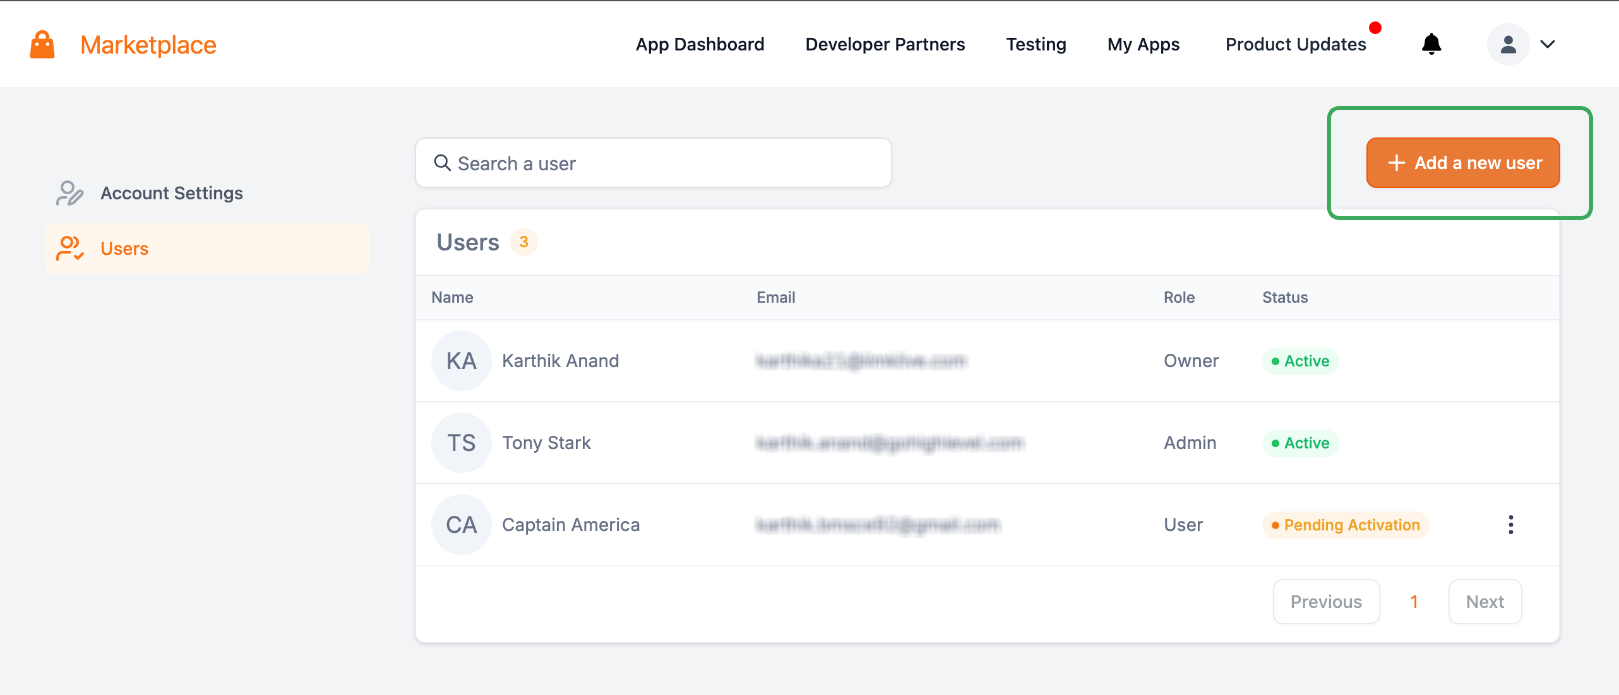Screen dimensions: 1619x695
Task: Select the Karthik Anand name
Action: (560, 361)
